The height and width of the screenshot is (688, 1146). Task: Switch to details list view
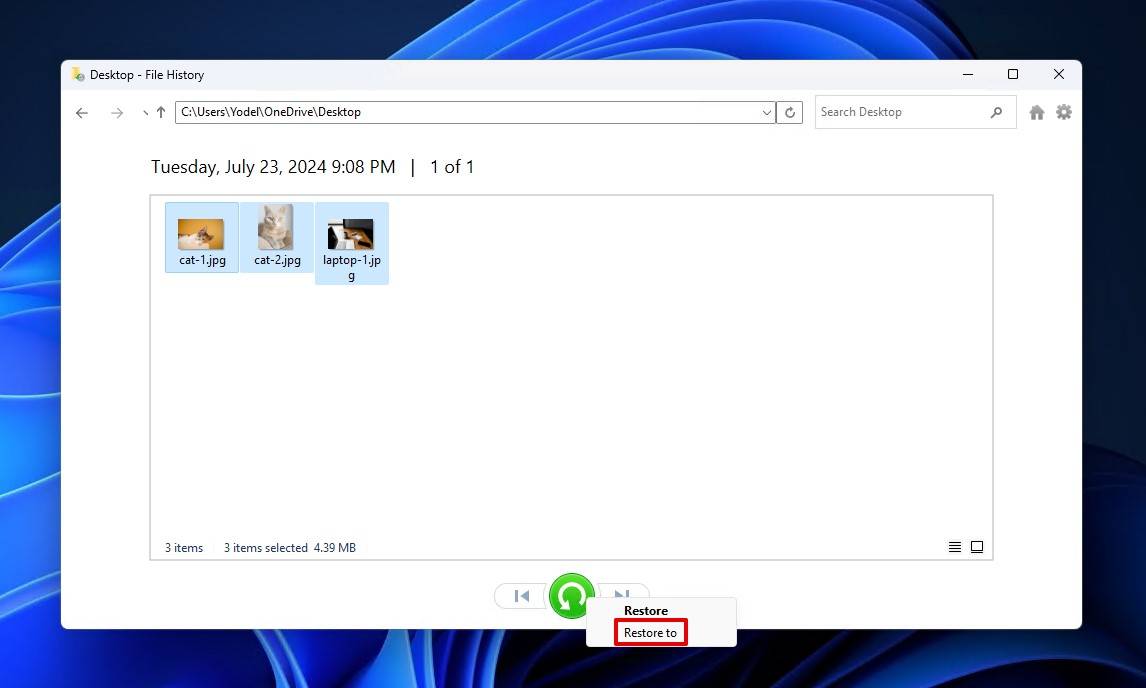(955, 547)
